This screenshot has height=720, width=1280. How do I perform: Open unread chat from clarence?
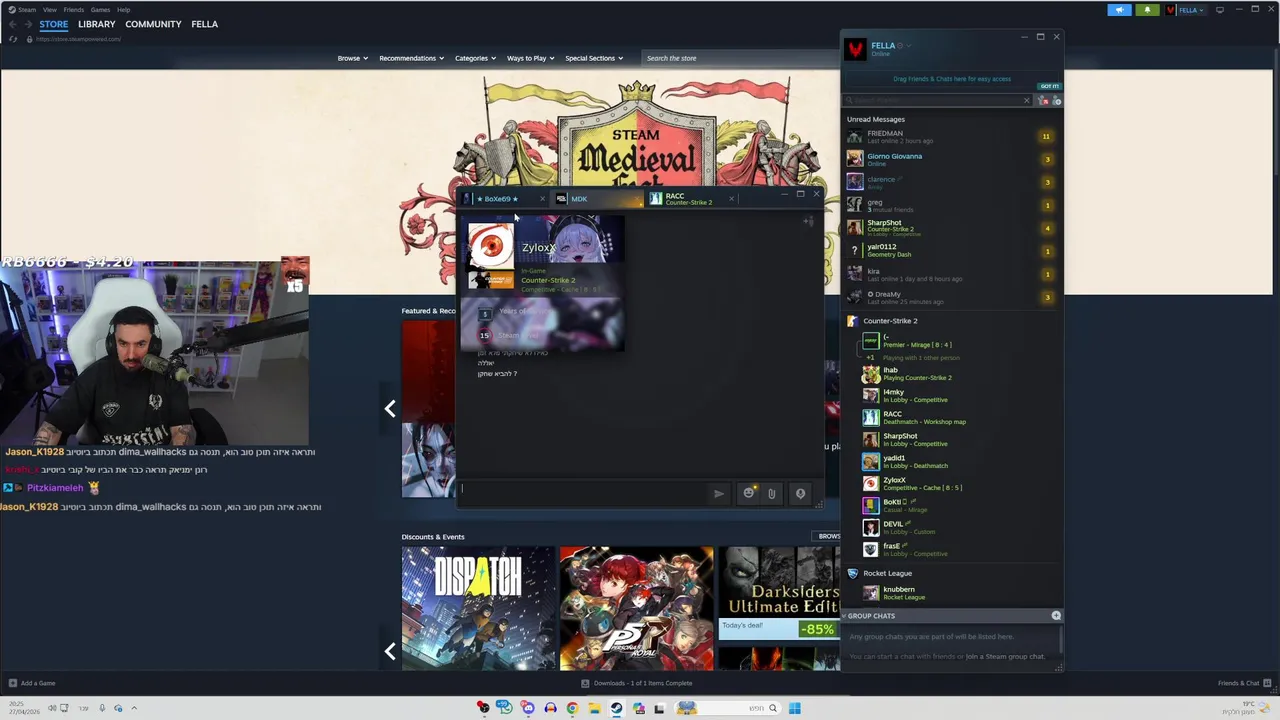(x=953, y=182)
